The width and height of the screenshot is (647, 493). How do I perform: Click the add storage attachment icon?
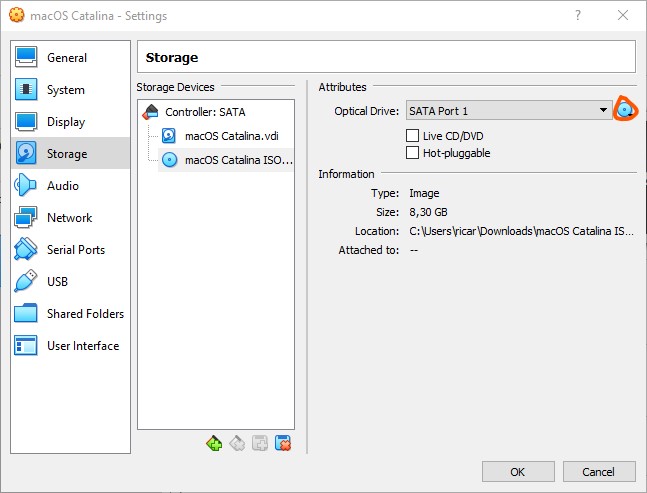(260, 443)
